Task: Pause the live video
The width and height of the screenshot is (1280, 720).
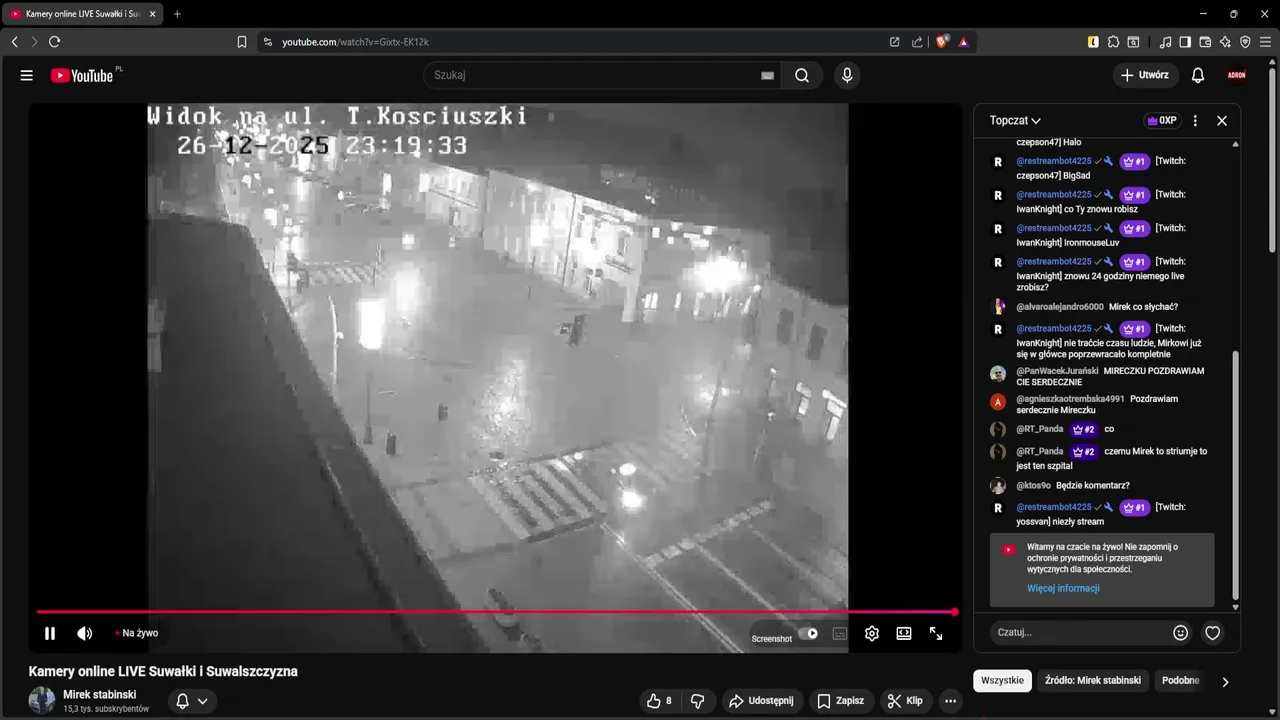Action: (50, 633)
